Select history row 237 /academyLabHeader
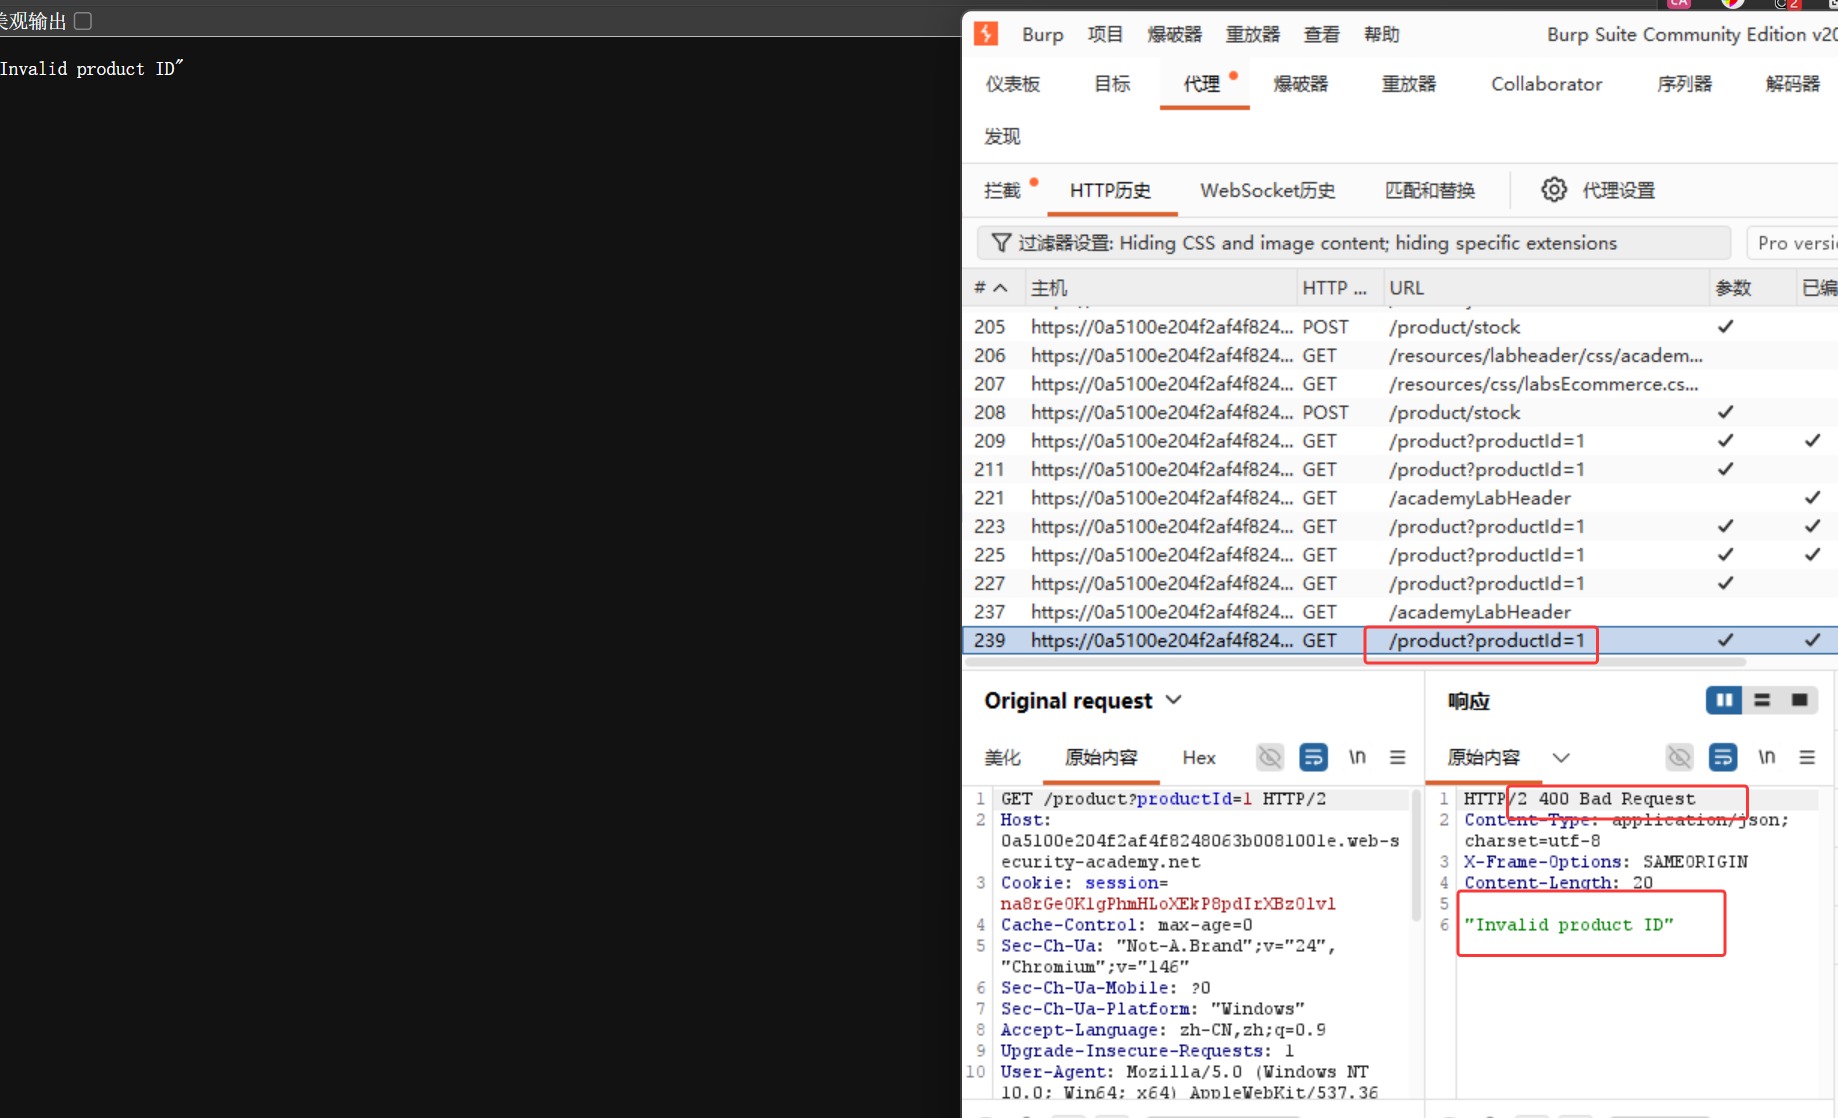 coord(1400,612)
